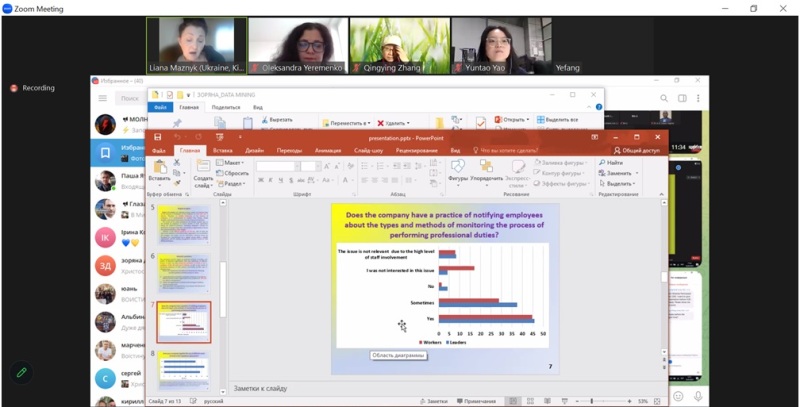Viewport: 800px width, 407px height.
Task: Switch to the Анимация ribbon tab
Action: [328, 150]
